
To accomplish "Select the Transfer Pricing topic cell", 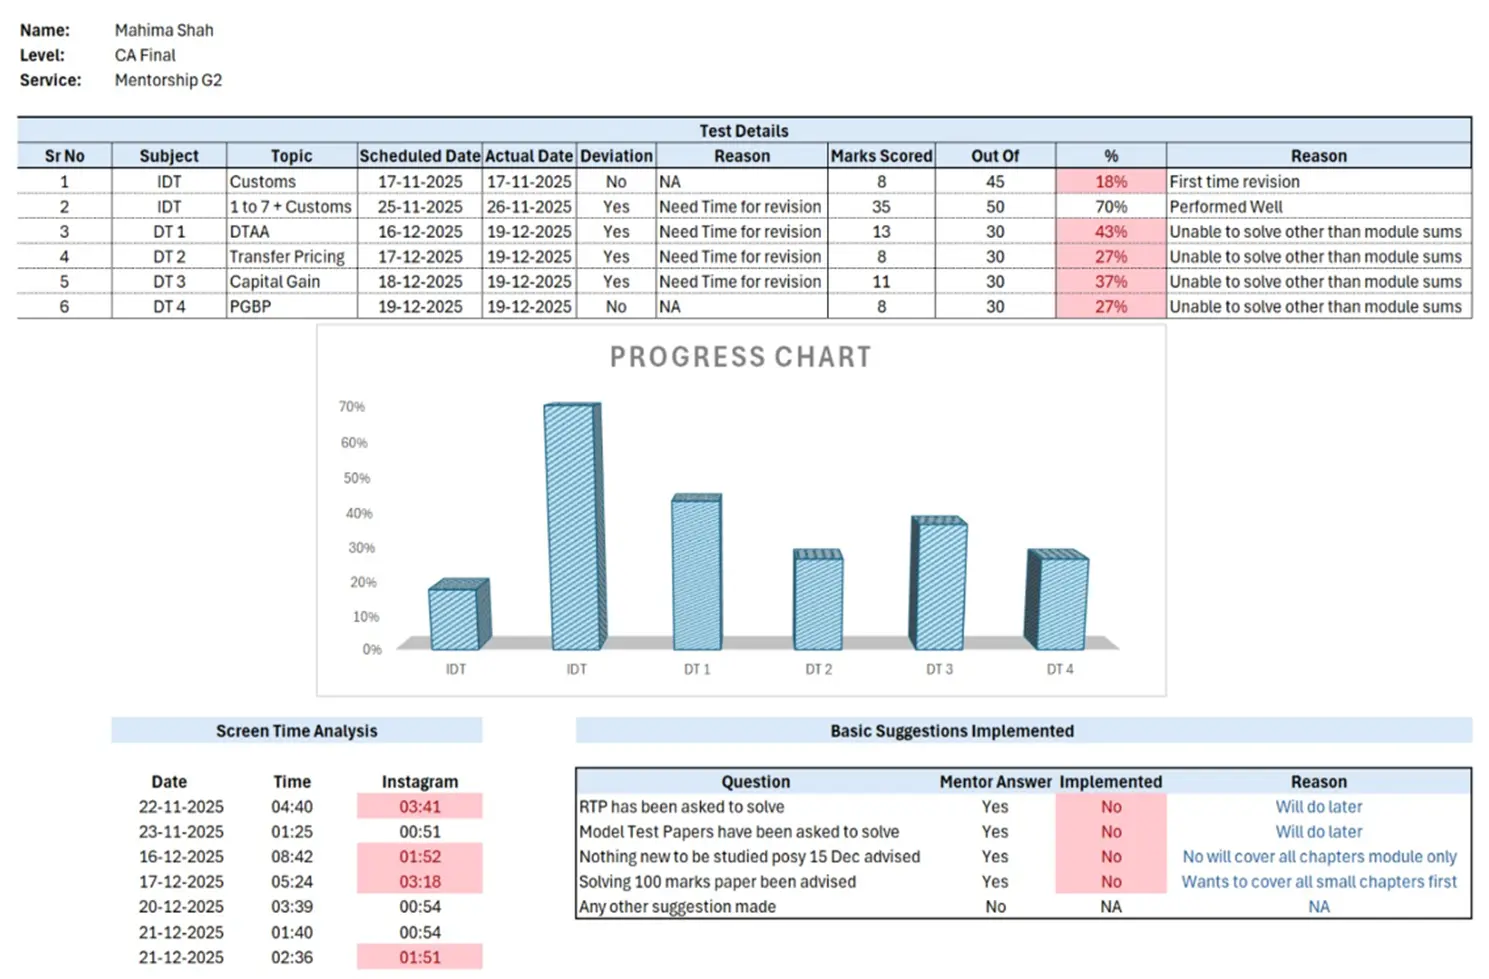I will pyautogui.click(x=287, y=257).
